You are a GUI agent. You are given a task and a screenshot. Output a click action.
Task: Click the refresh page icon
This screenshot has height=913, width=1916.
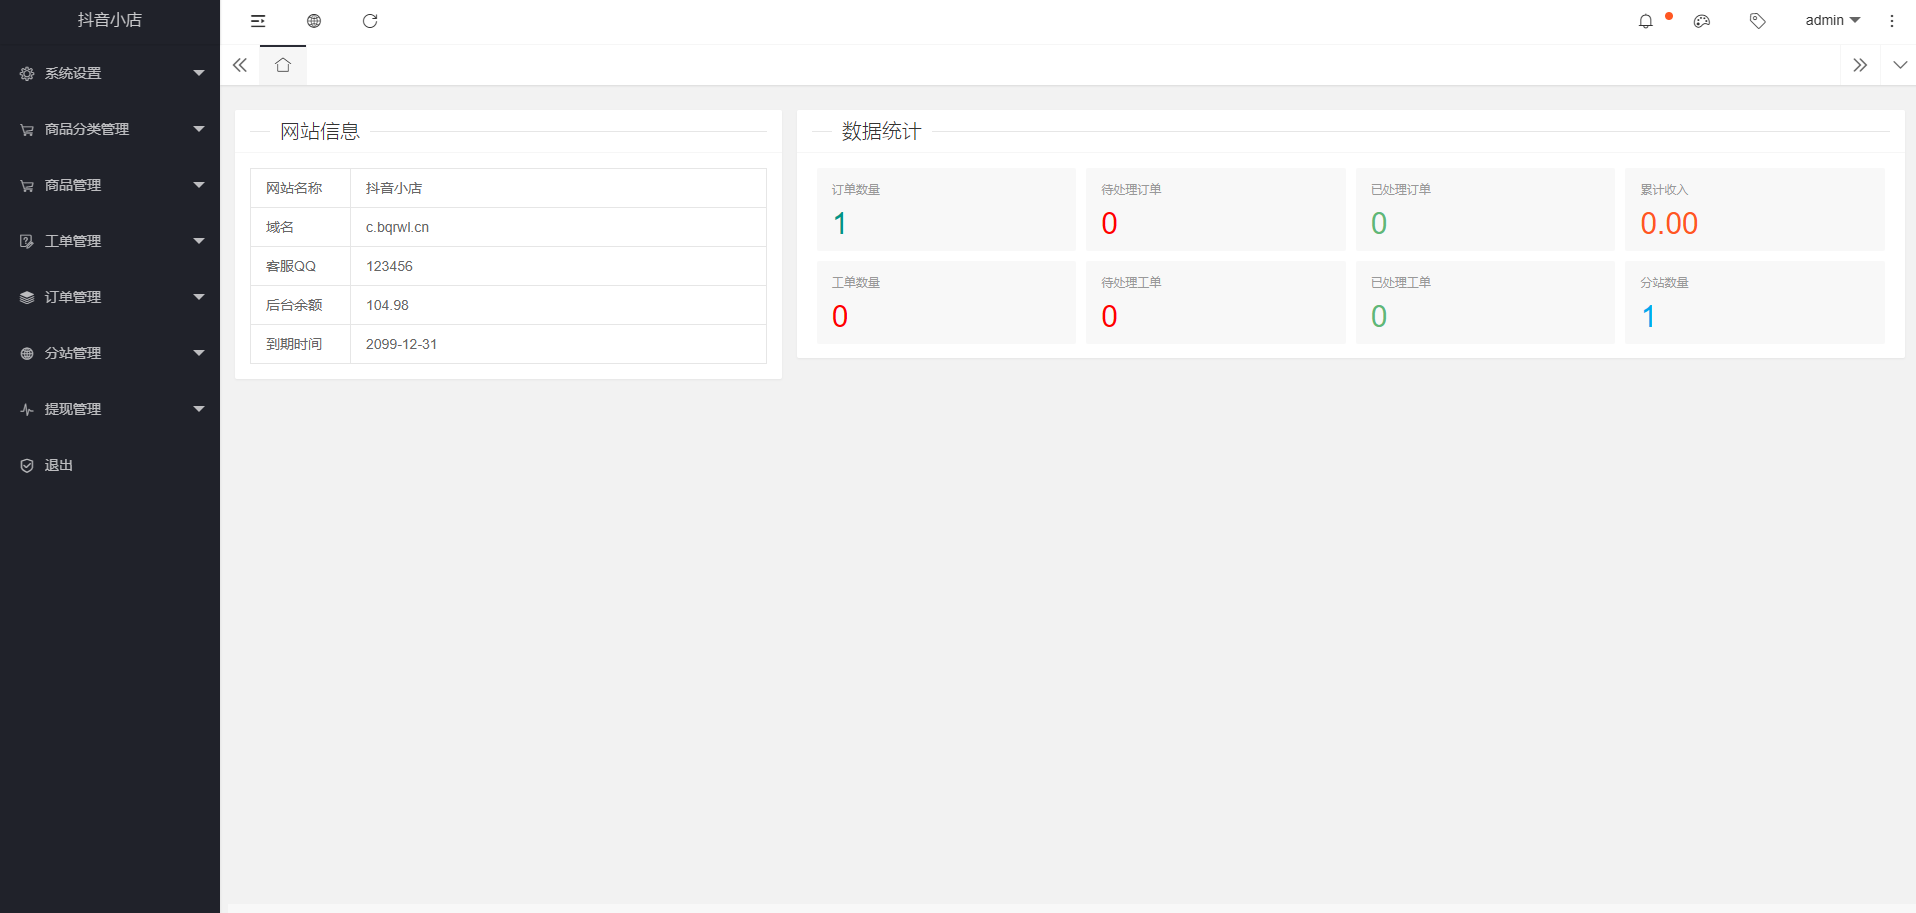(x=370, y=21)
